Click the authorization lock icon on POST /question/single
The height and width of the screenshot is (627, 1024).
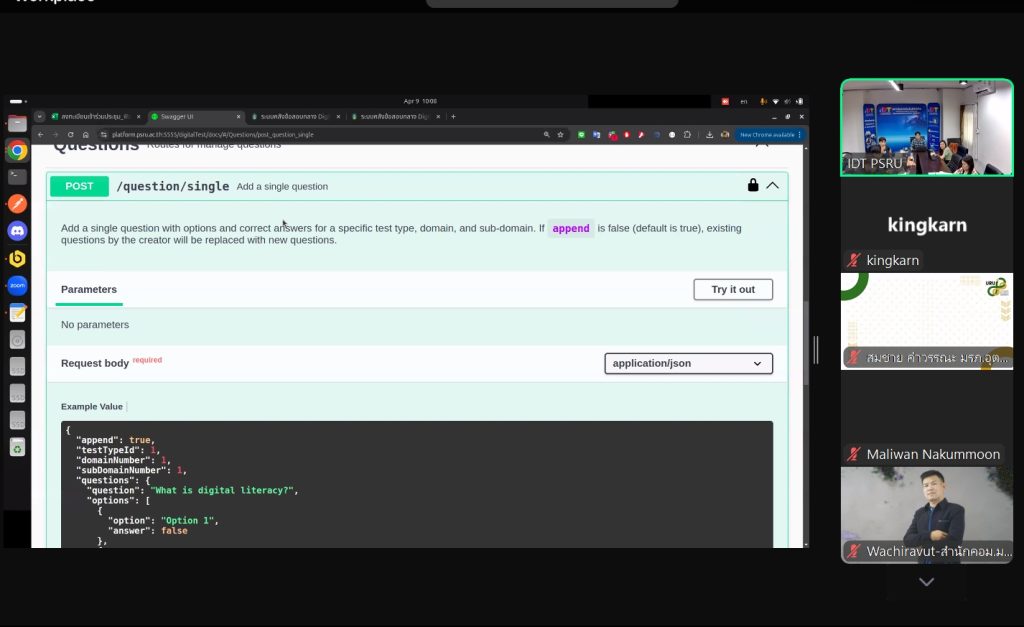pos(753,185)
